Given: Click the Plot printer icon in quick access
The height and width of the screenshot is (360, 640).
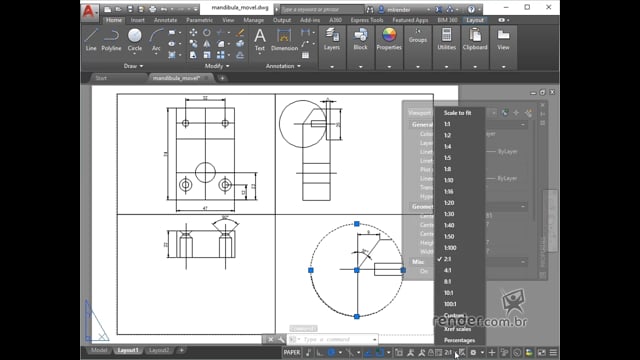Looking at the screenshot, I should pos(152,9).
